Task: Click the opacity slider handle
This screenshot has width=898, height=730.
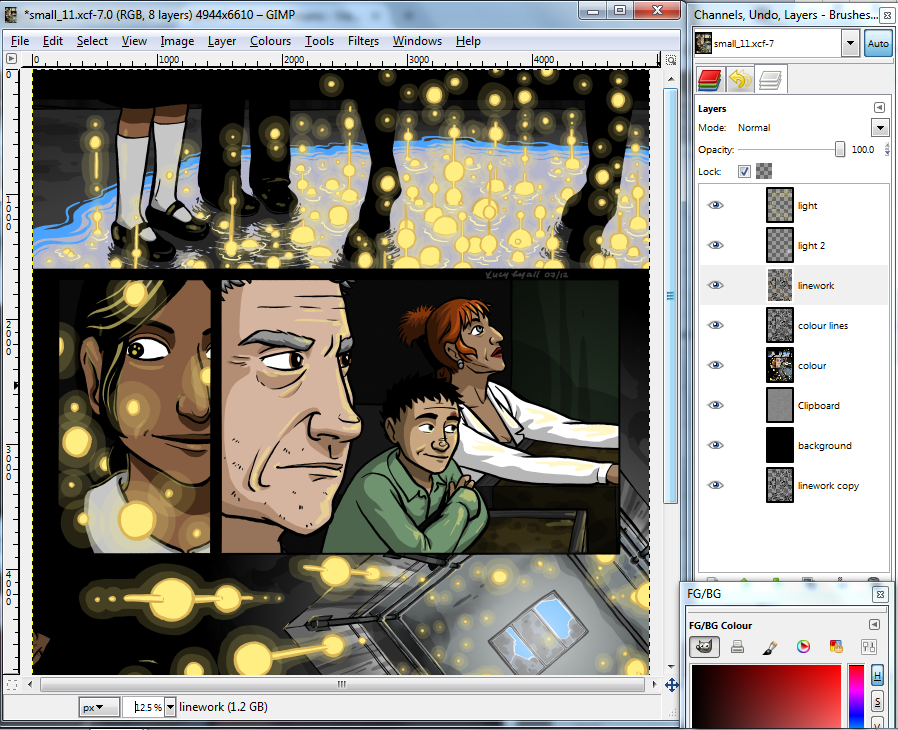Action: click(x=840, y=149)
